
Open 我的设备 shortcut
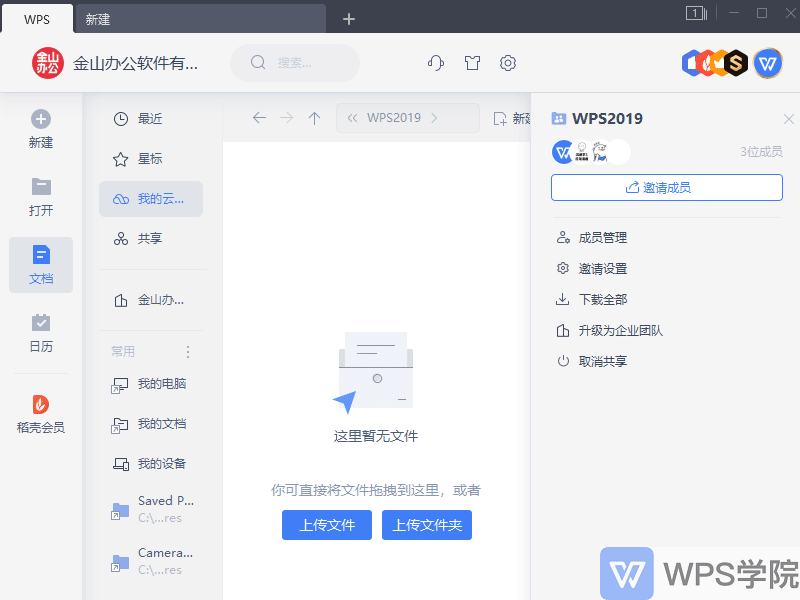coord(151,464)
